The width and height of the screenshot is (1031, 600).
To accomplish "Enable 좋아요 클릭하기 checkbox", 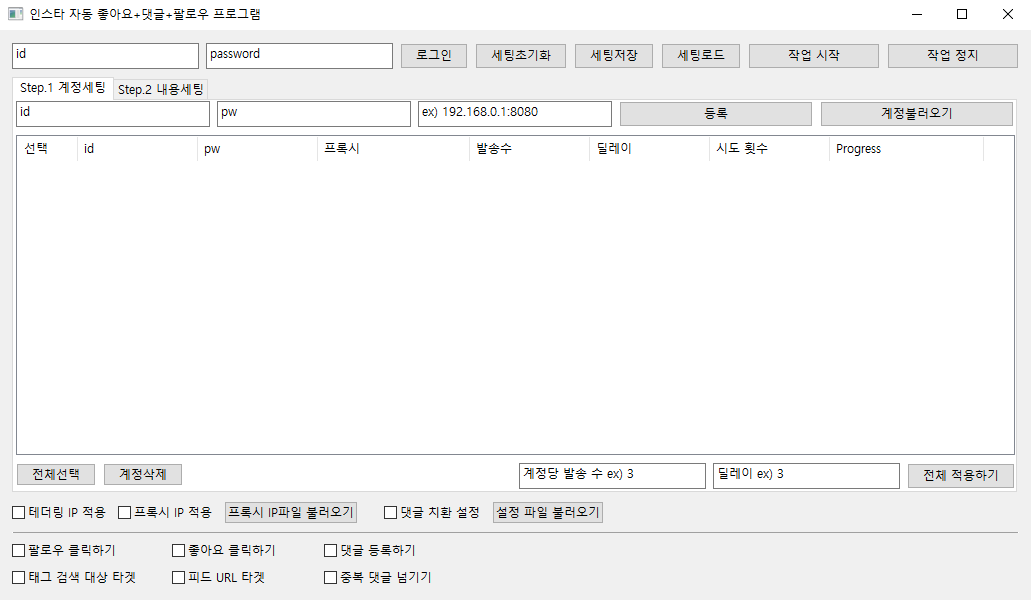I will (x=179, y=550).
